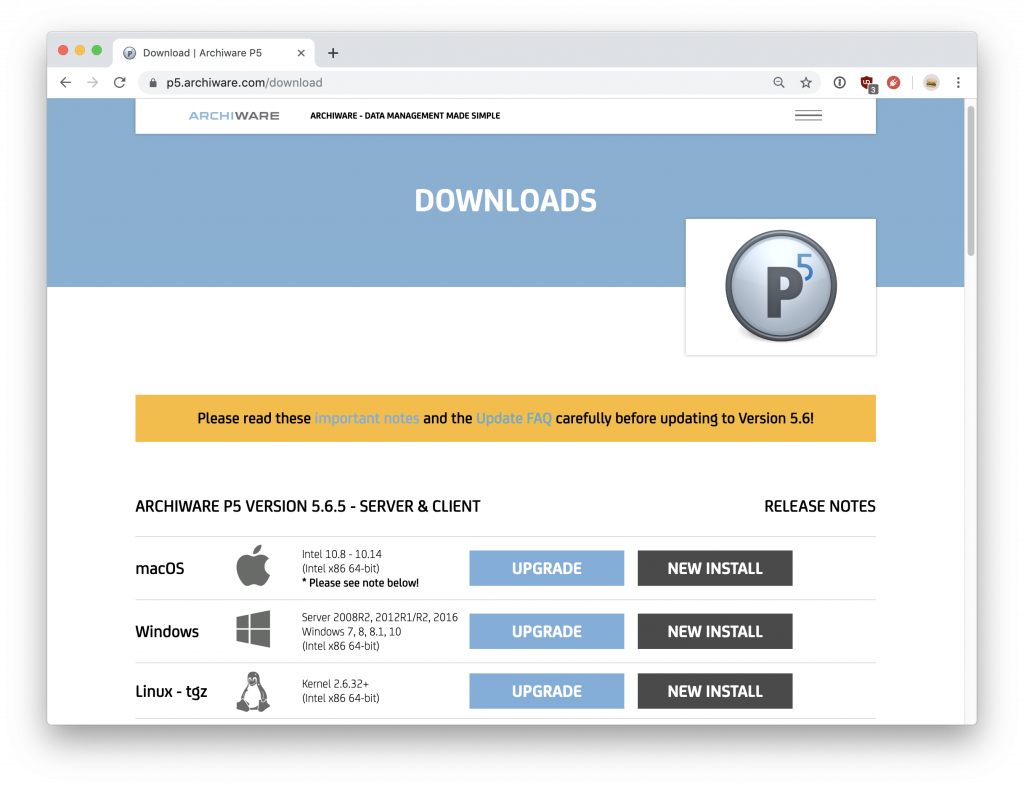
Task: Click the Linux penguin icon
Action: (253, 692)
